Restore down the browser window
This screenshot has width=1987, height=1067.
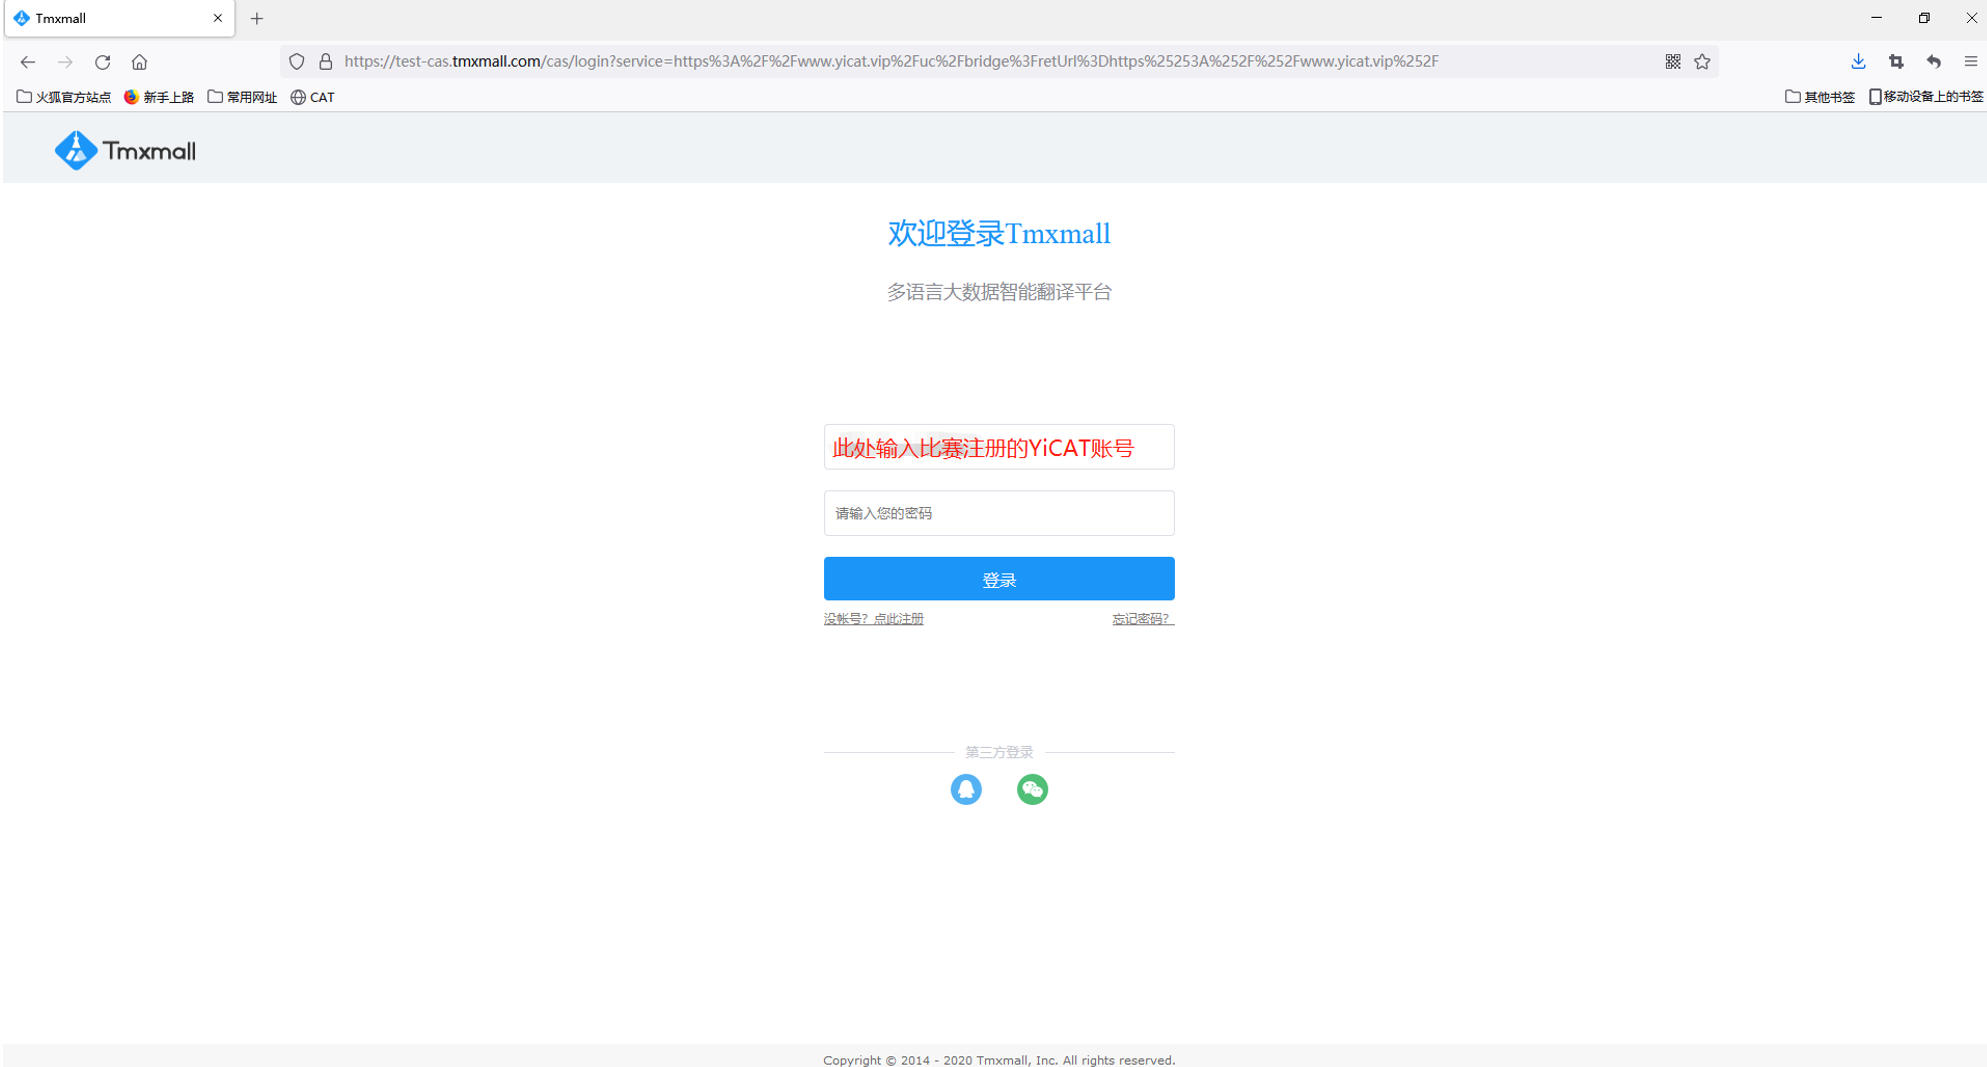coord(1924,18)
